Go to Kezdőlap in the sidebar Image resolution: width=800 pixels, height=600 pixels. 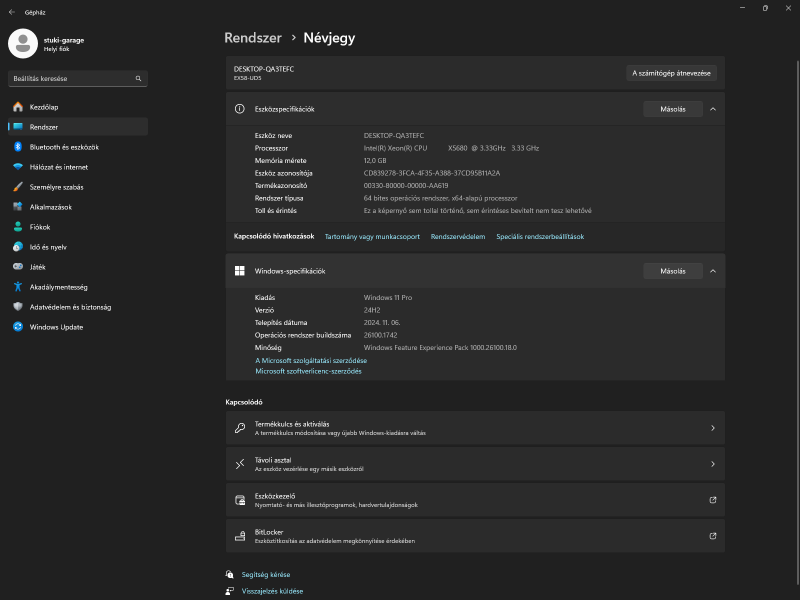[78, 107]
